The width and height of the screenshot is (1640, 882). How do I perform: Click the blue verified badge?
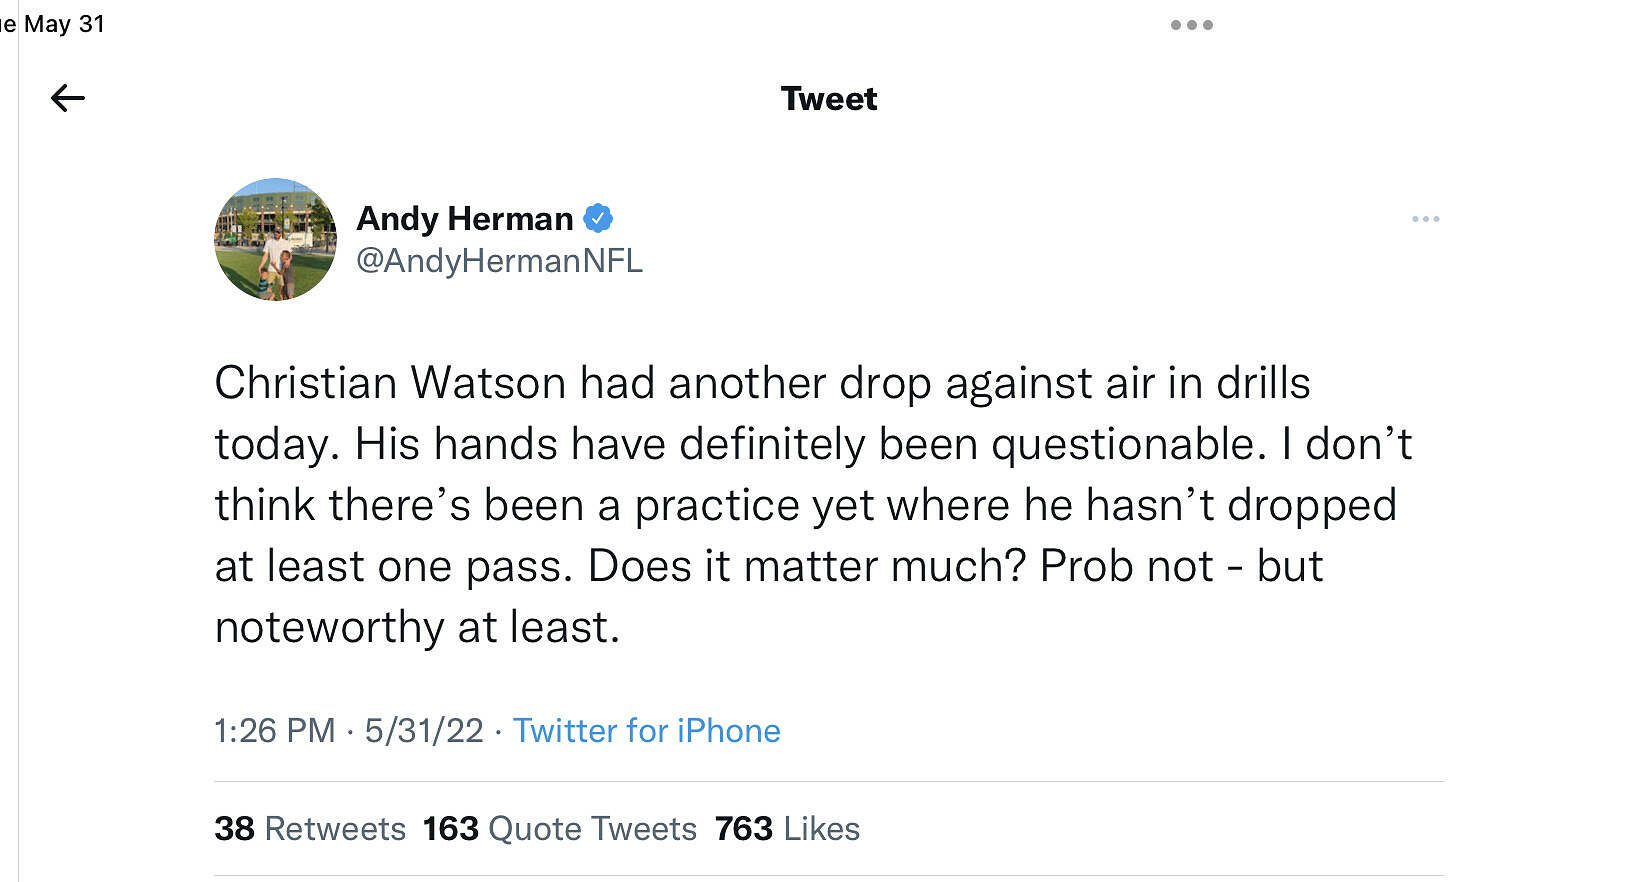pos(598,218)
